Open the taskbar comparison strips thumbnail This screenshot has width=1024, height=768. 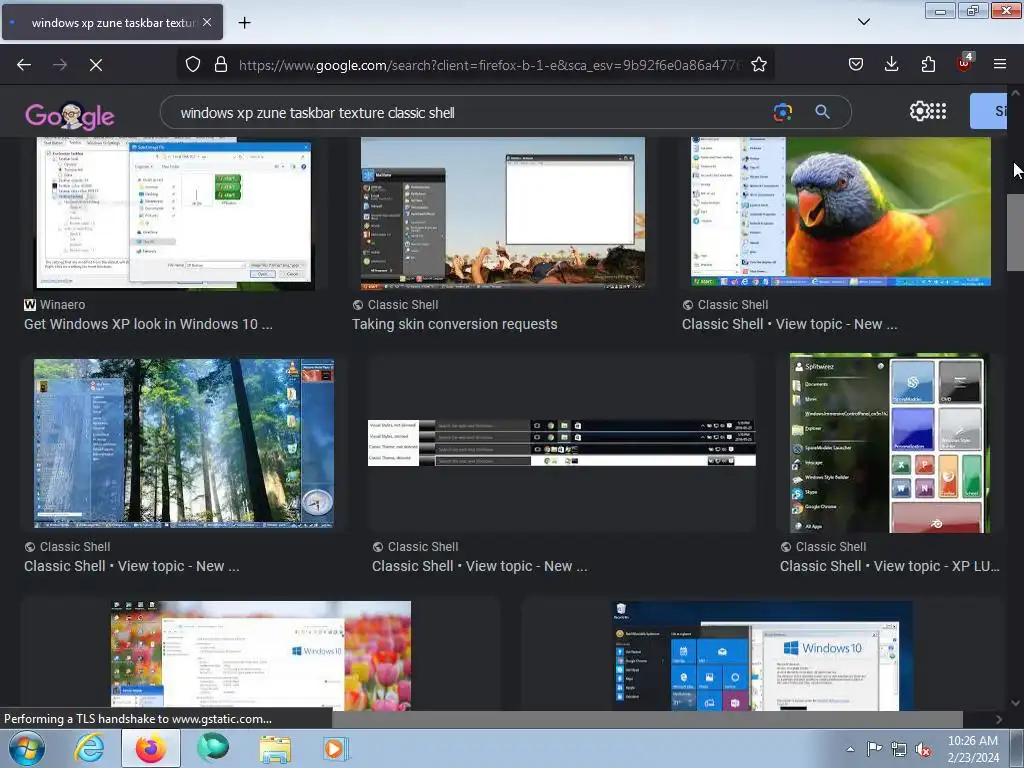[x=562, y=443]
